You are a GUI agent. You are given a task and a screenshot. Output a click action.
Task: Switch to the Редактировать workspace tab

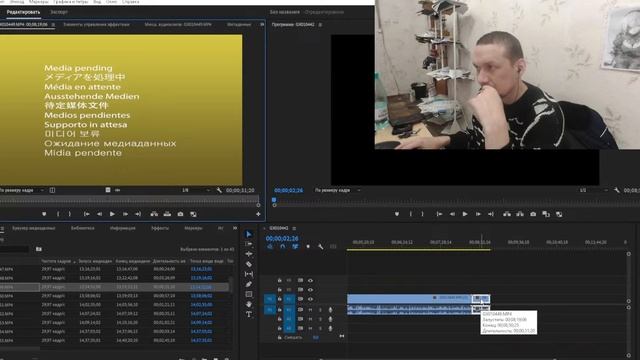(x=23, y=12)
